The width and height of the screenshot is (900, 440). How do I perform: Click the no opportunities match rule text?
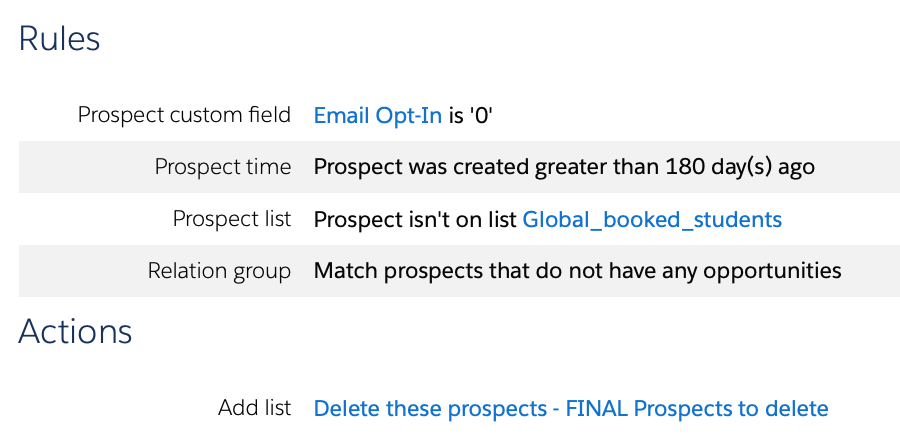pyautogui.click(x=577, y=271)
